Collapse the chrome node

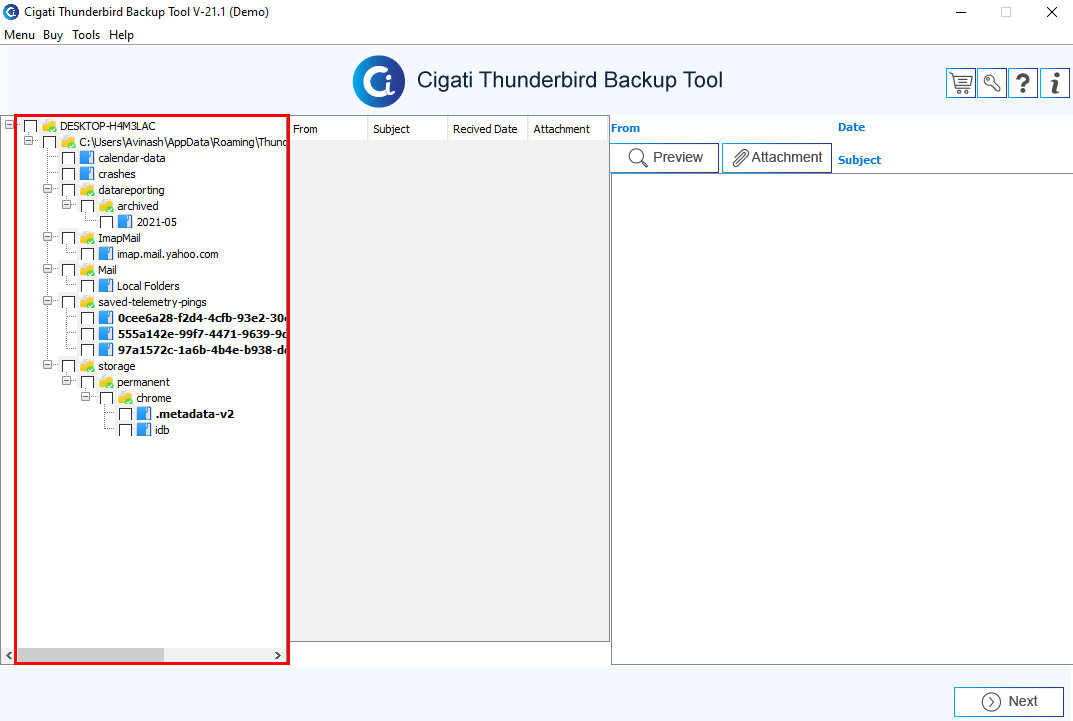(86, 397)
